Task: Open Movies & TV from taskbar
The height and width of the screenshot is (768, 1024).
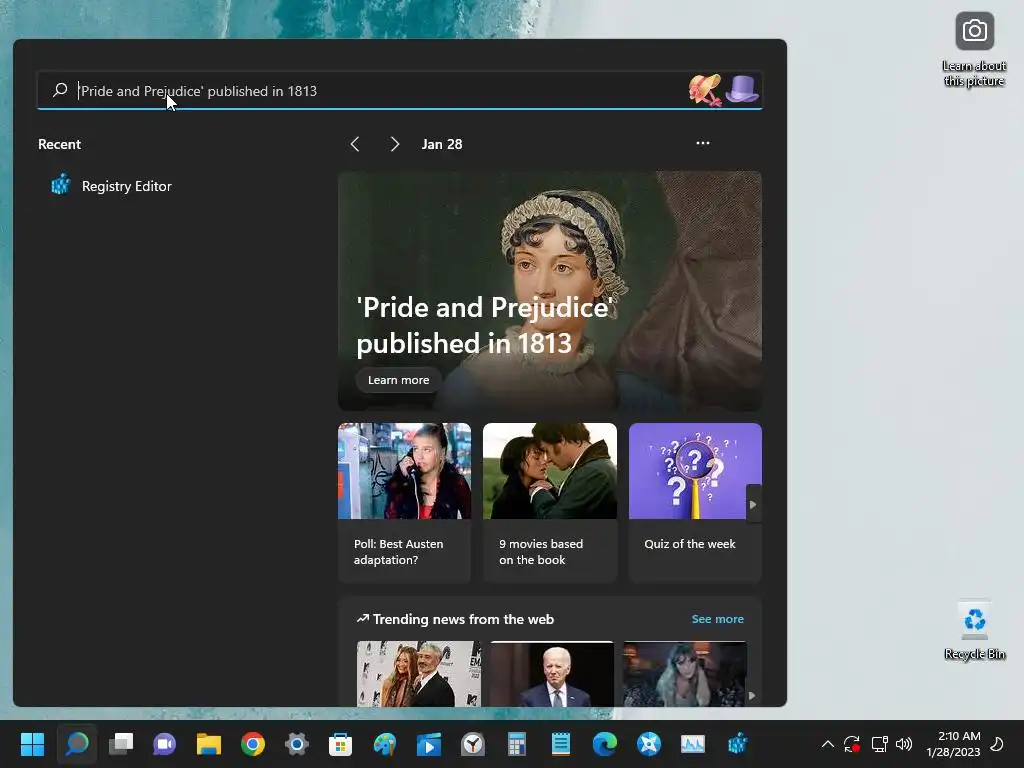Action: point(428,744)
